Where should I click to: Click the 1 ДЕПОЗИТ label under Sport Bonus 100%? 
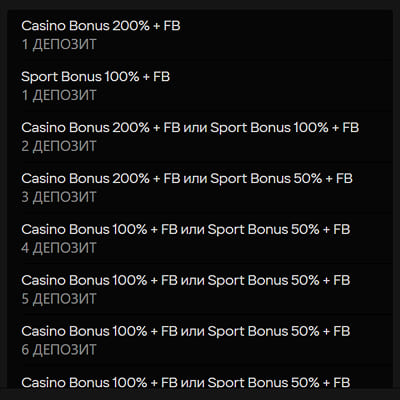point(59,95)
